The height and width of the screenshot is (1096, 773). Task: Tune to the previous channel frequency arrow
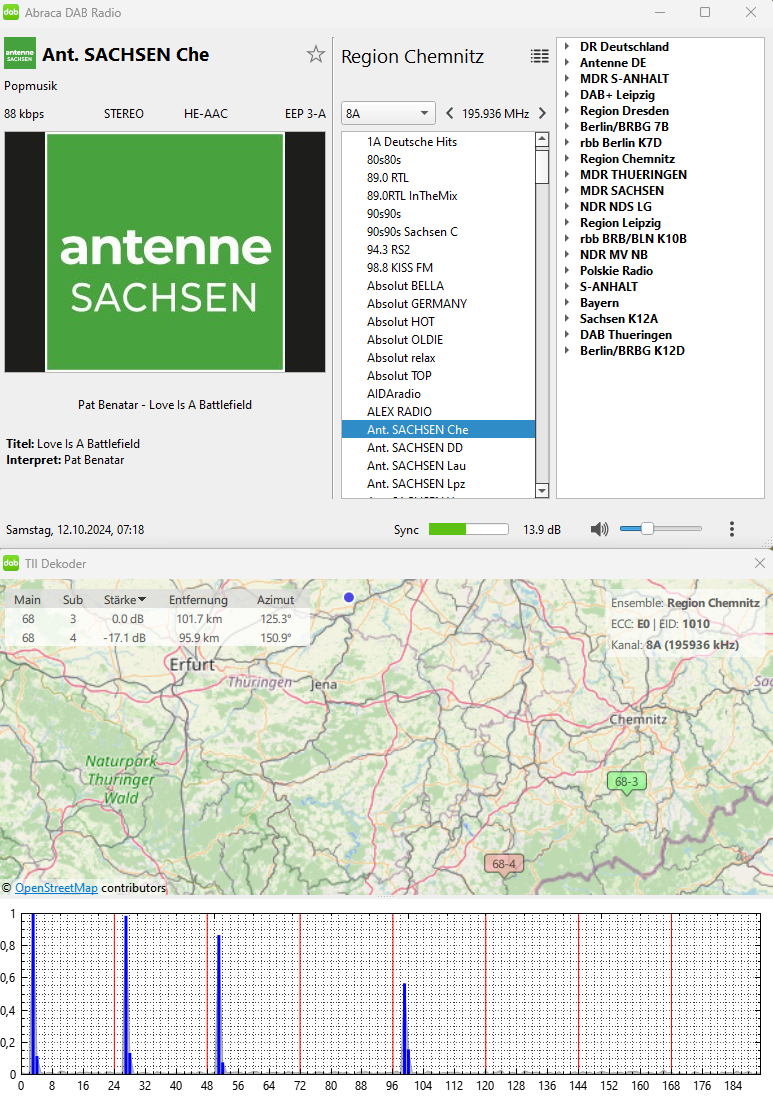(449, 113)
